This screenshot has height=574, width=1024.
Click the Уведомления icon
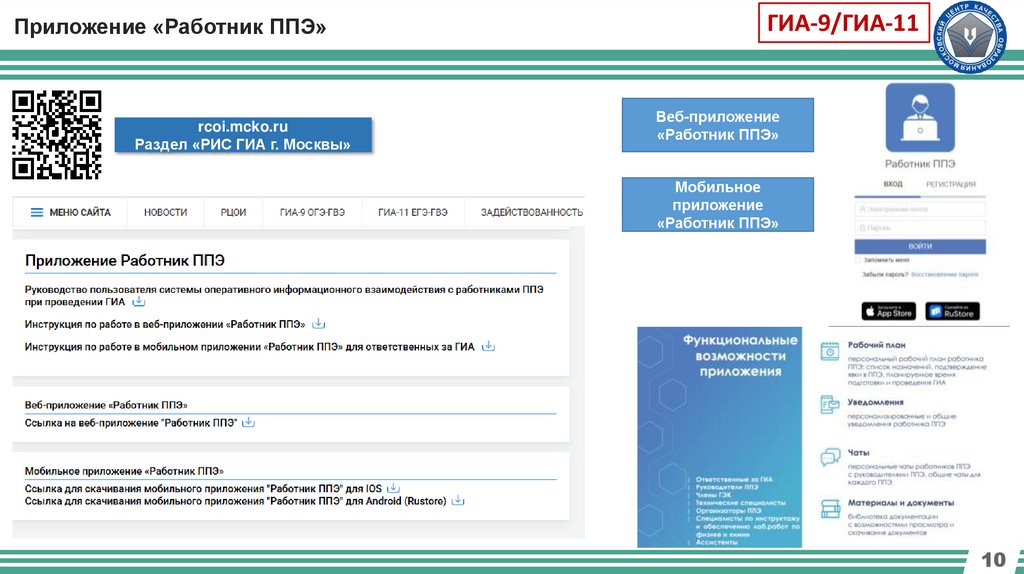pos(830,405)
